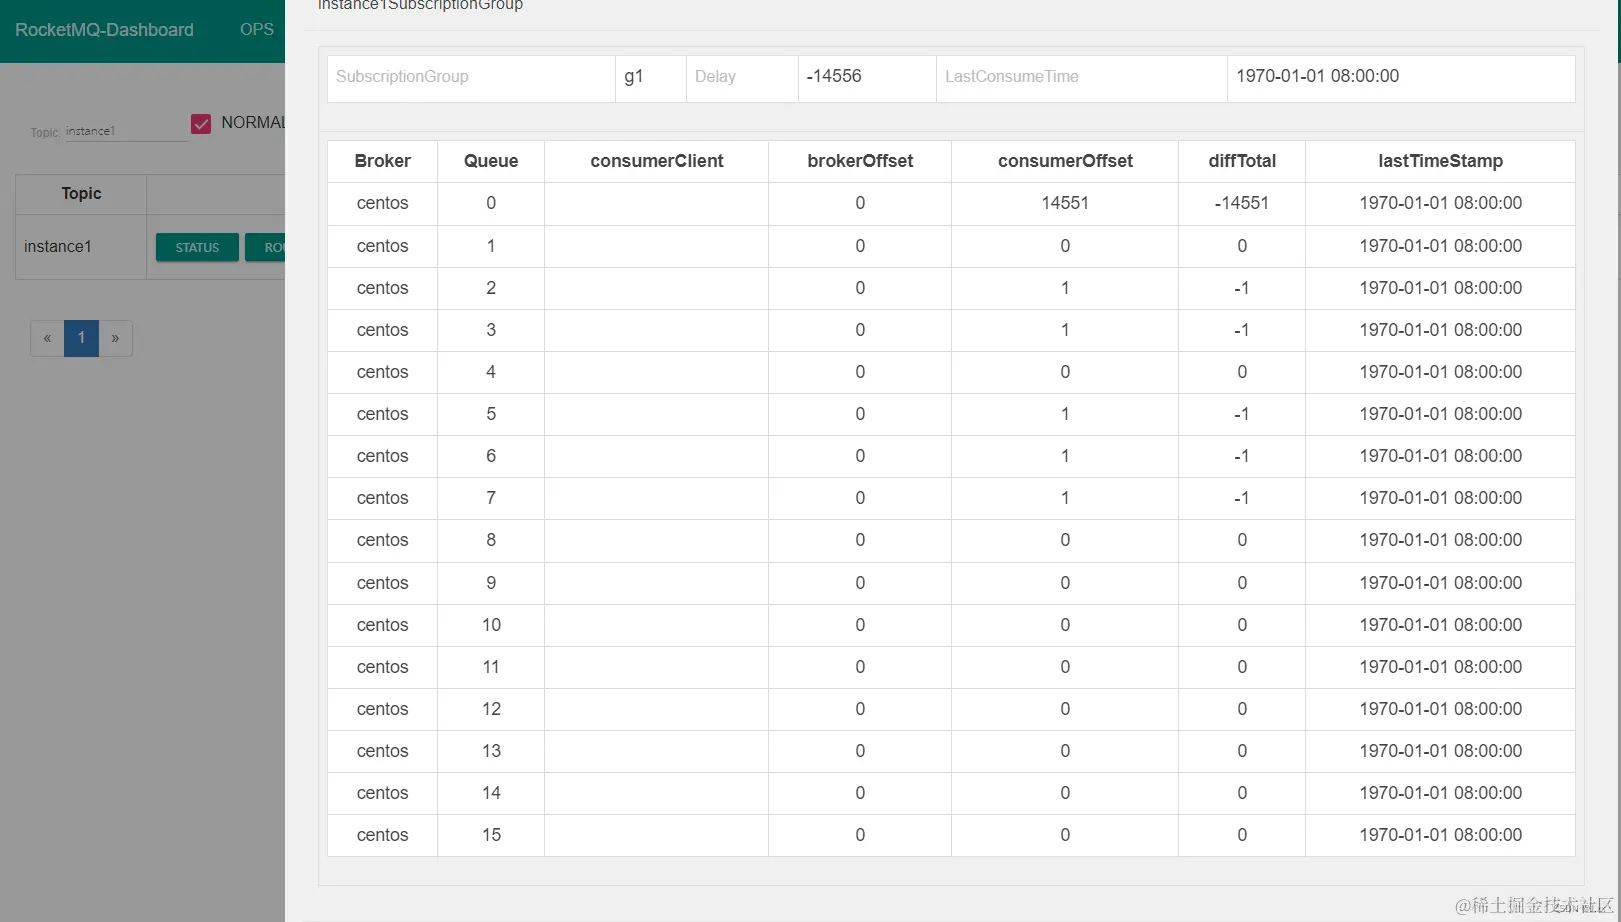Select the Instance1SubscriptionGroup dialog title

tap(420, 5)
